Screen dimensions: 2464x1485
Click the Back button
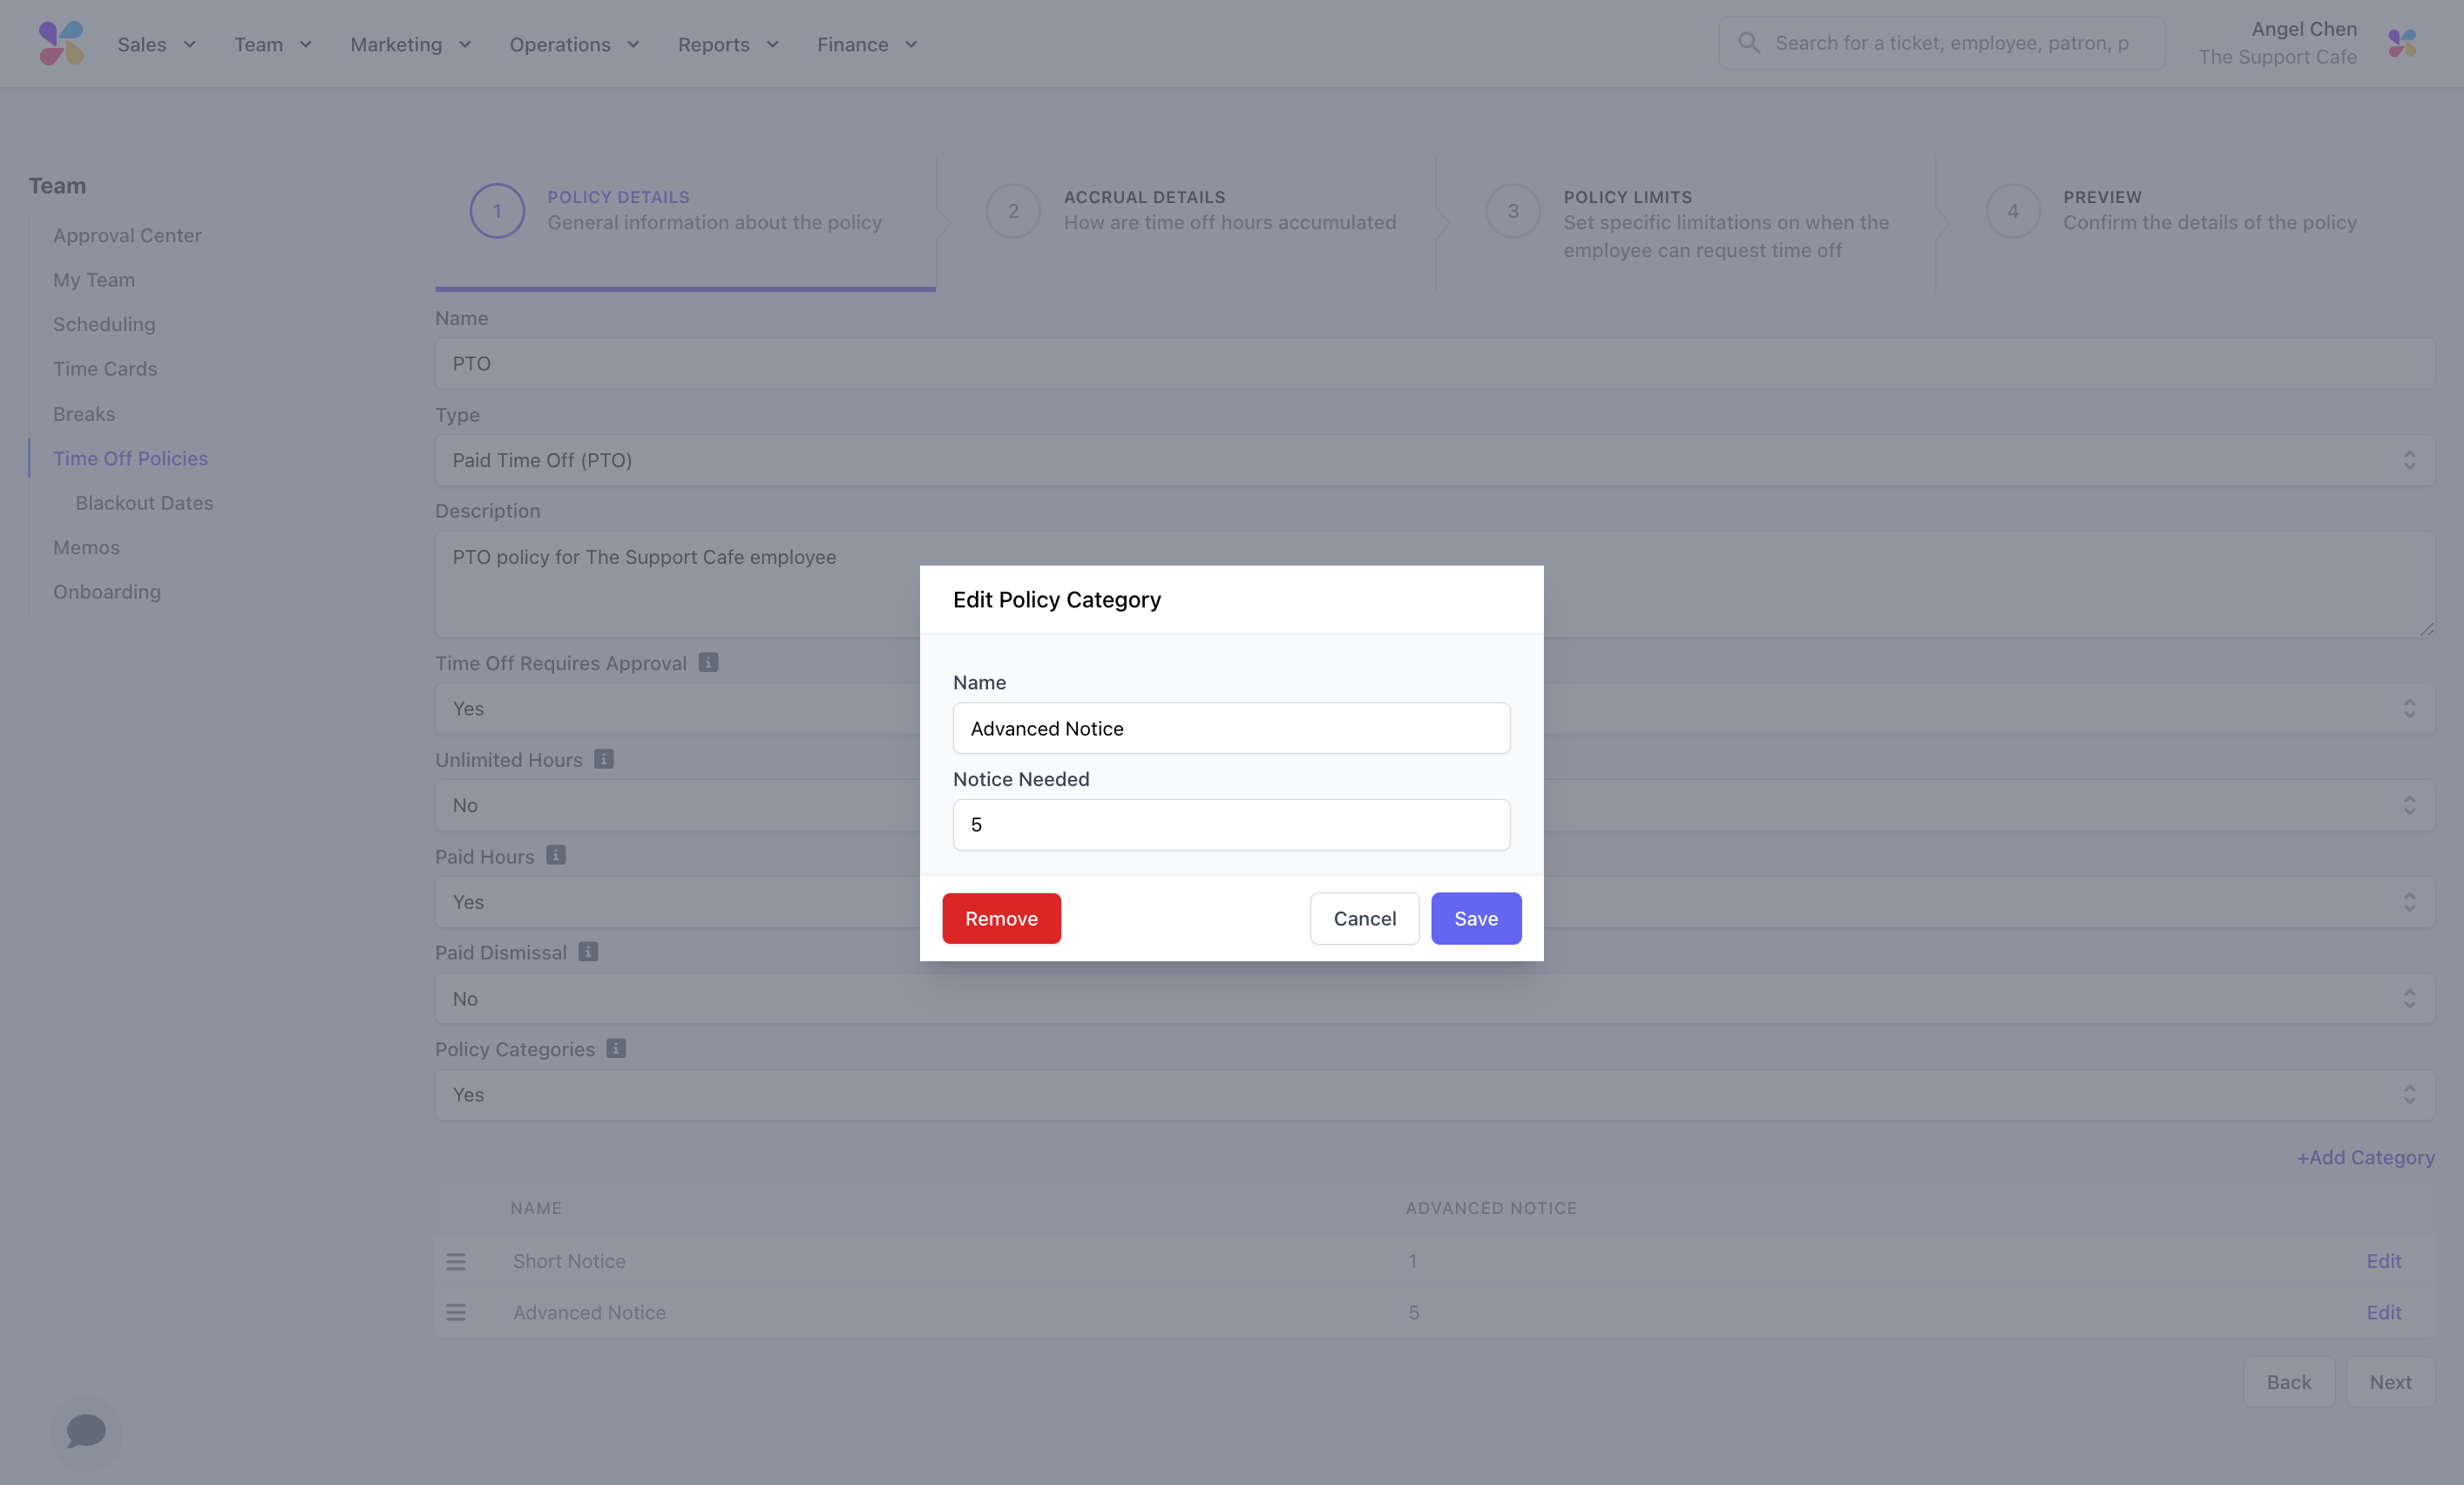pos(2289,1382)
